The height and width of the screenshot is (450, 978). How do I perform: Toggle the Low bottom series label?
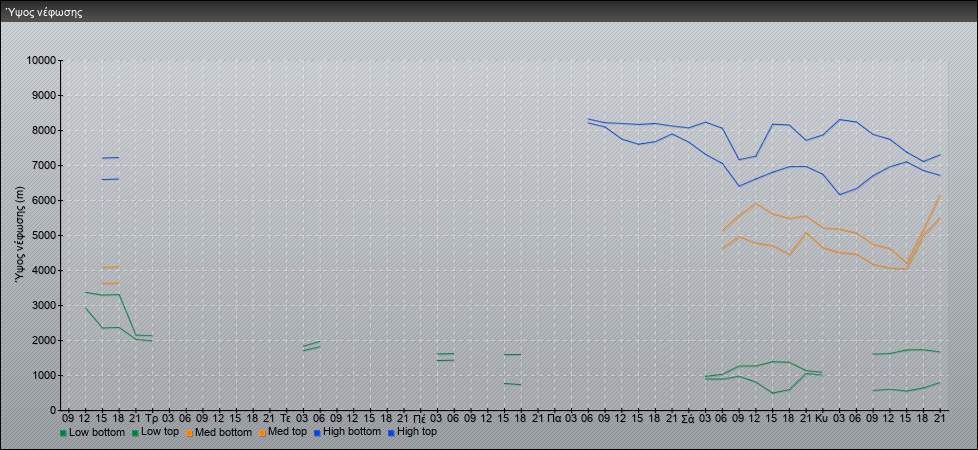point(98,433)
